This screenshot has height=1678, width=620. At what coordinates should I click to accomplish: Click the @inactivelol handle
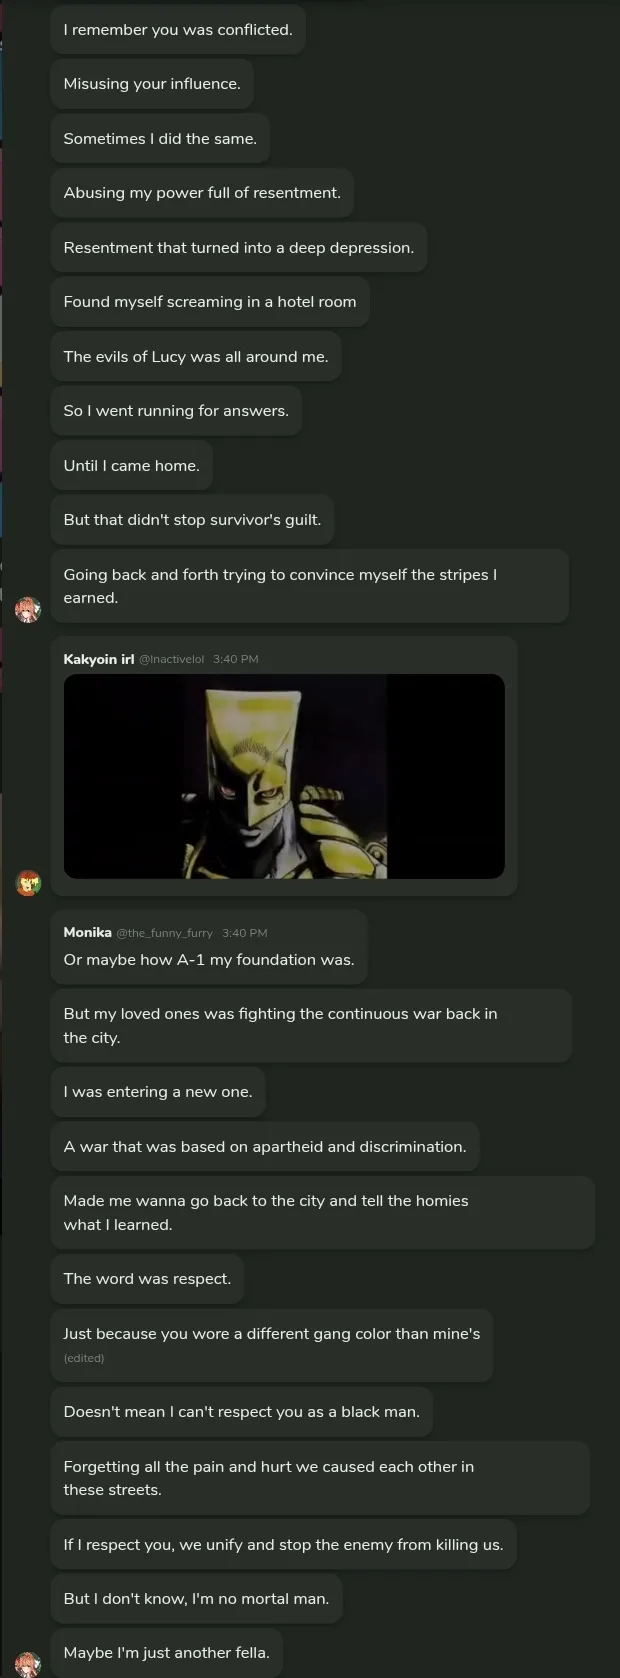[171, 659]
